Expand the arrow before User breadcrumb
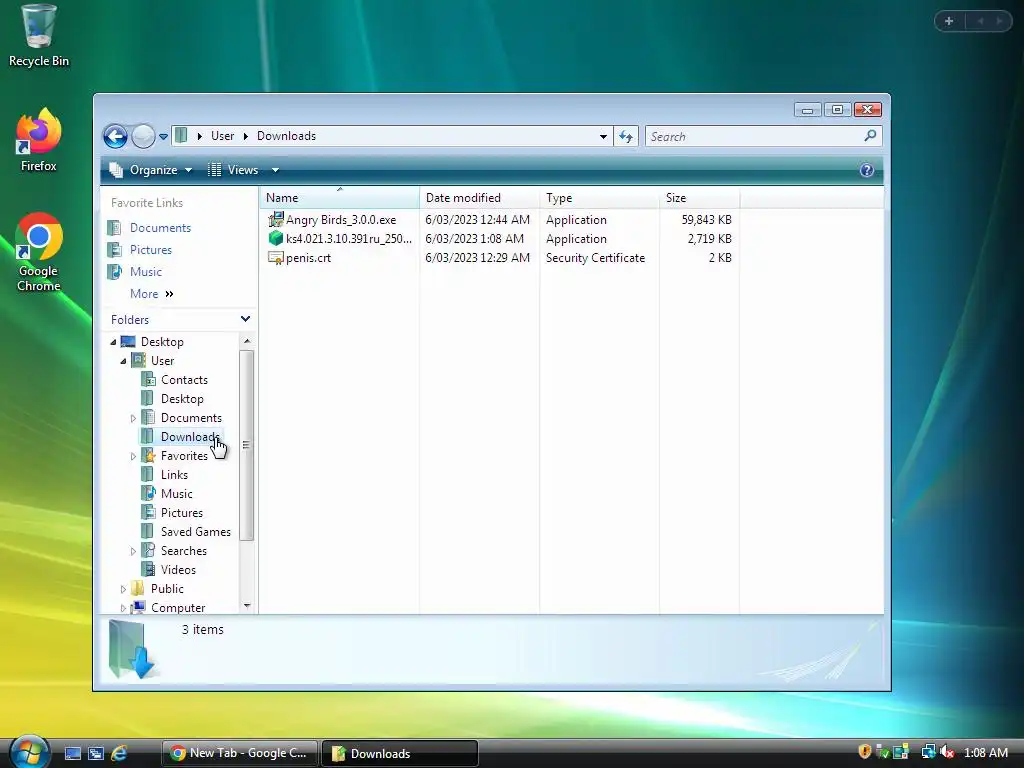The width and height of the screenshot is (1024, 768). pos(200,136)
